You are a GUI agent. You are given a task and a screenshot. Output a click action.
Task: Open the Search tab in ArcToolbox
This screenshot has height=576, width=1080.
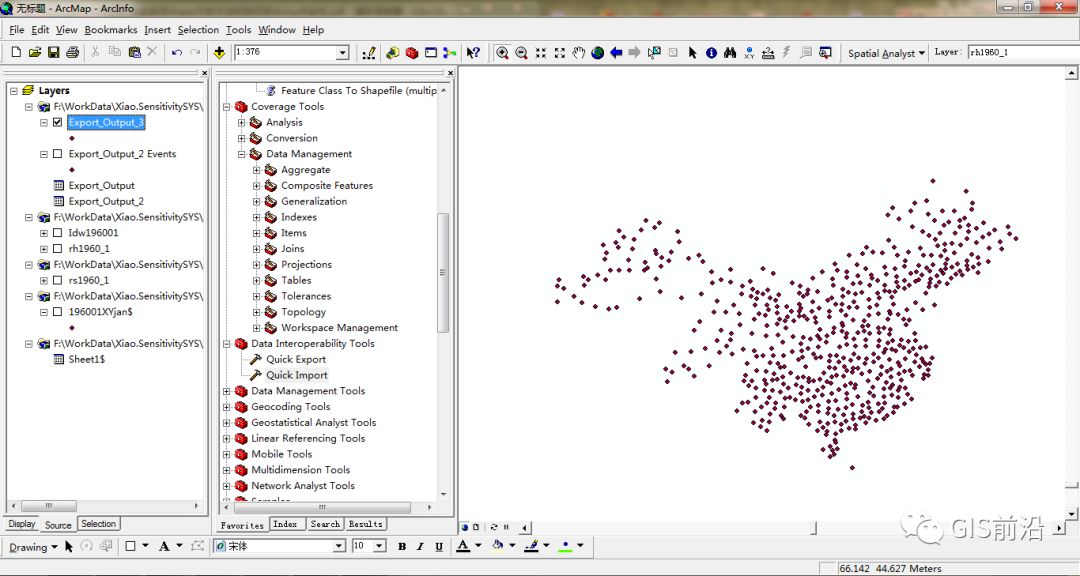(x=324, y=524)
